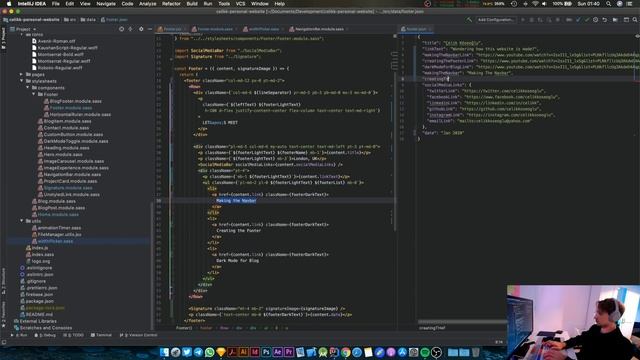640x360 pixels.
Task: Collapse the utils folder
Action: point(22,221)
